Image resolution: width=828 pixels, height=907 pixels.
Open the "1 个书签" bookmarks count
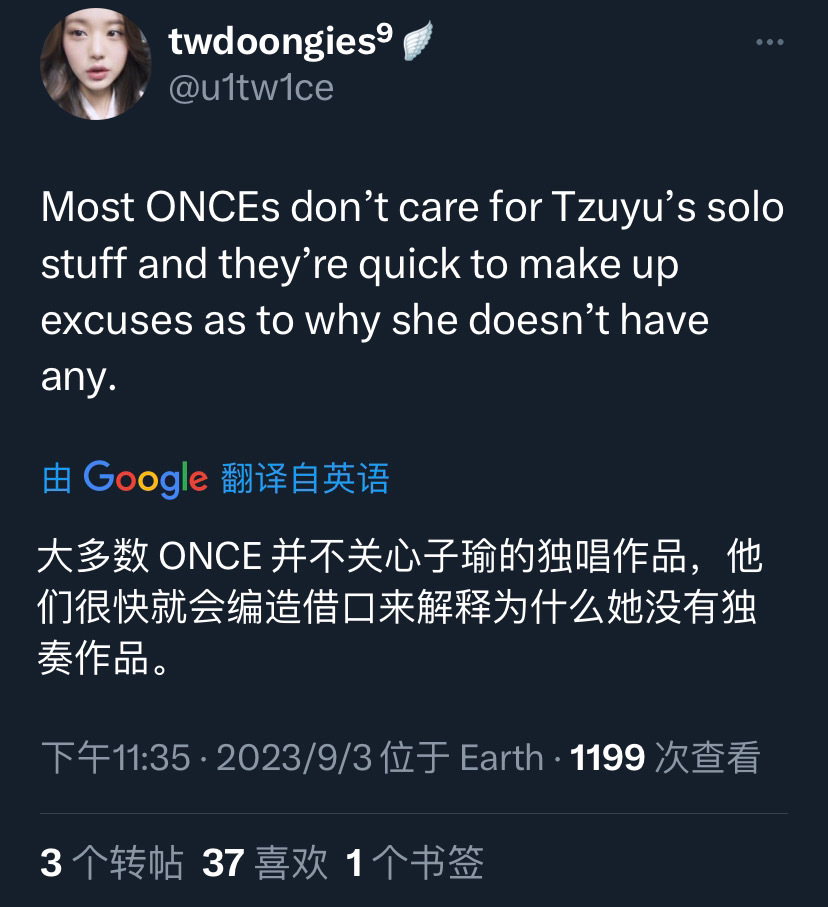[x=414, y=862]
